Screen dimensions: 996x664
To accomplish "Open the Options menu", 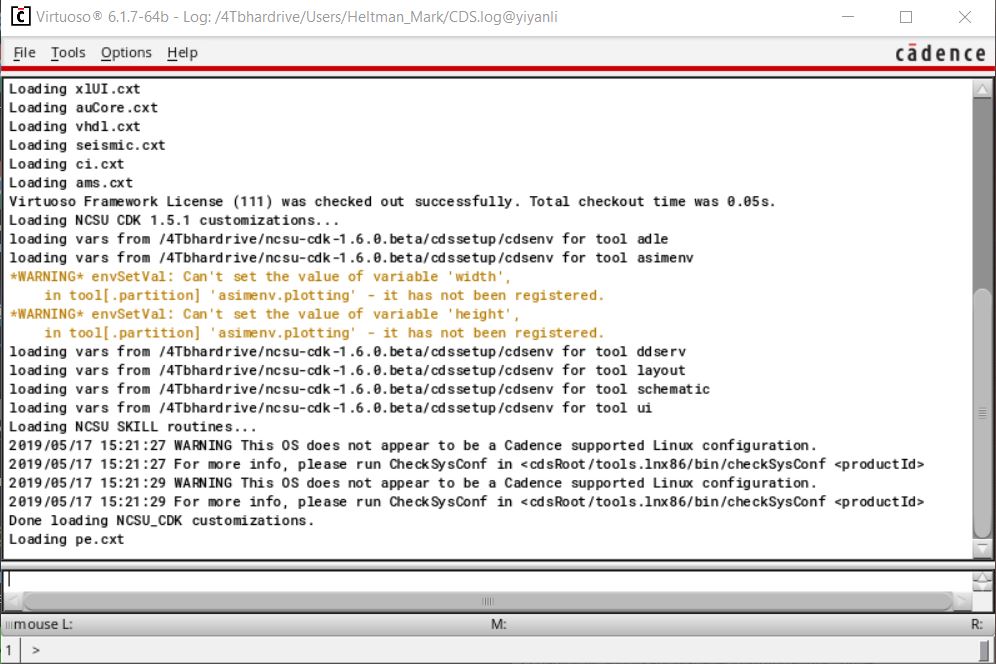I will 126,53.
